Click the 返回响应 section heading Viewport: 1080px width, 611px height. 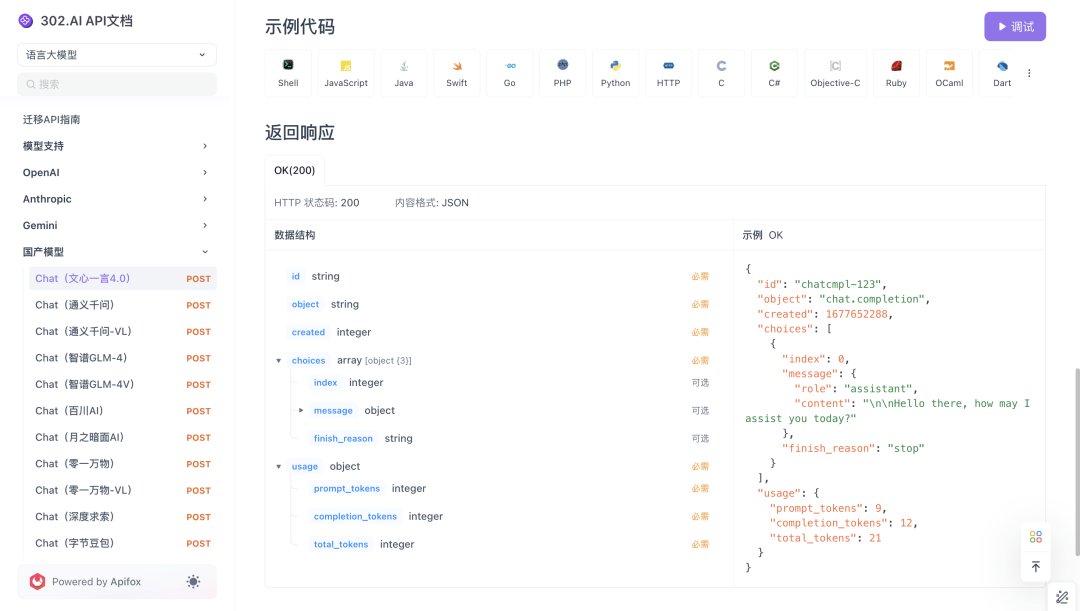coord(300,132)
